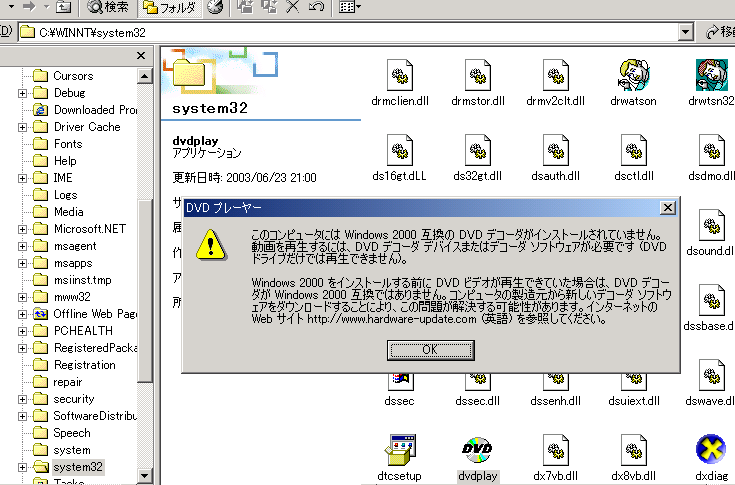Select the system32 folder in tree
The height and width of the screenshot is (485, 735).
pos(68,467)
